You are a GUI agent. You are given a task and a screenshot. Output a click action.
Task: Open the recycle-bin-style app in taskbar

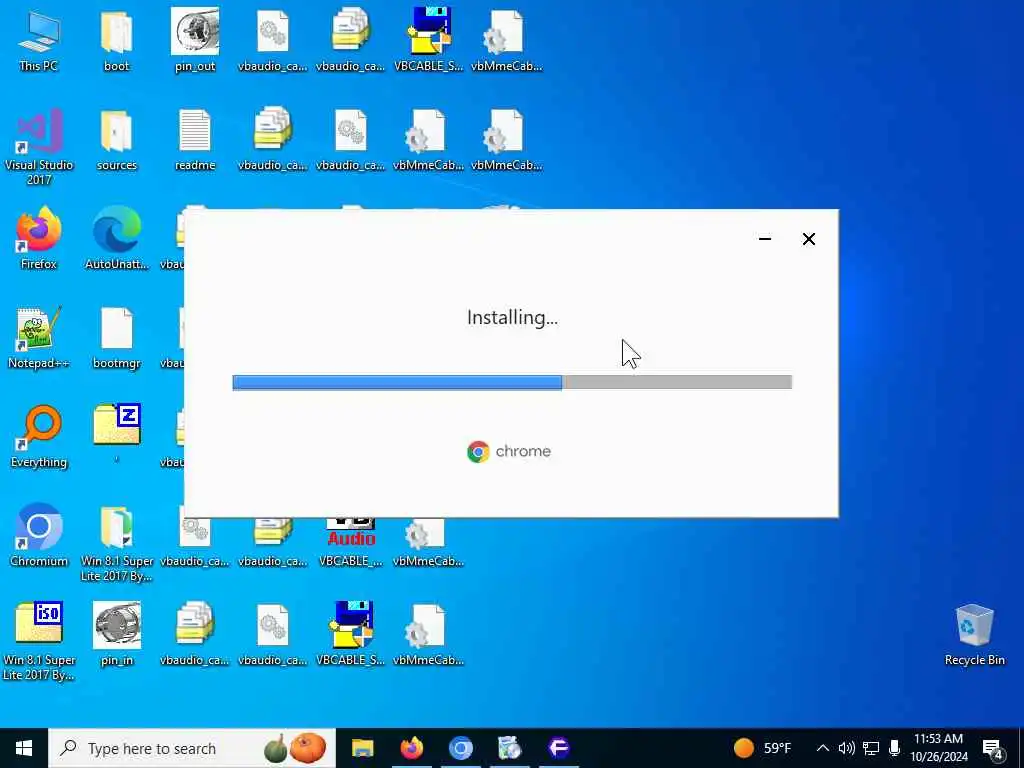(x=509, y=748)
